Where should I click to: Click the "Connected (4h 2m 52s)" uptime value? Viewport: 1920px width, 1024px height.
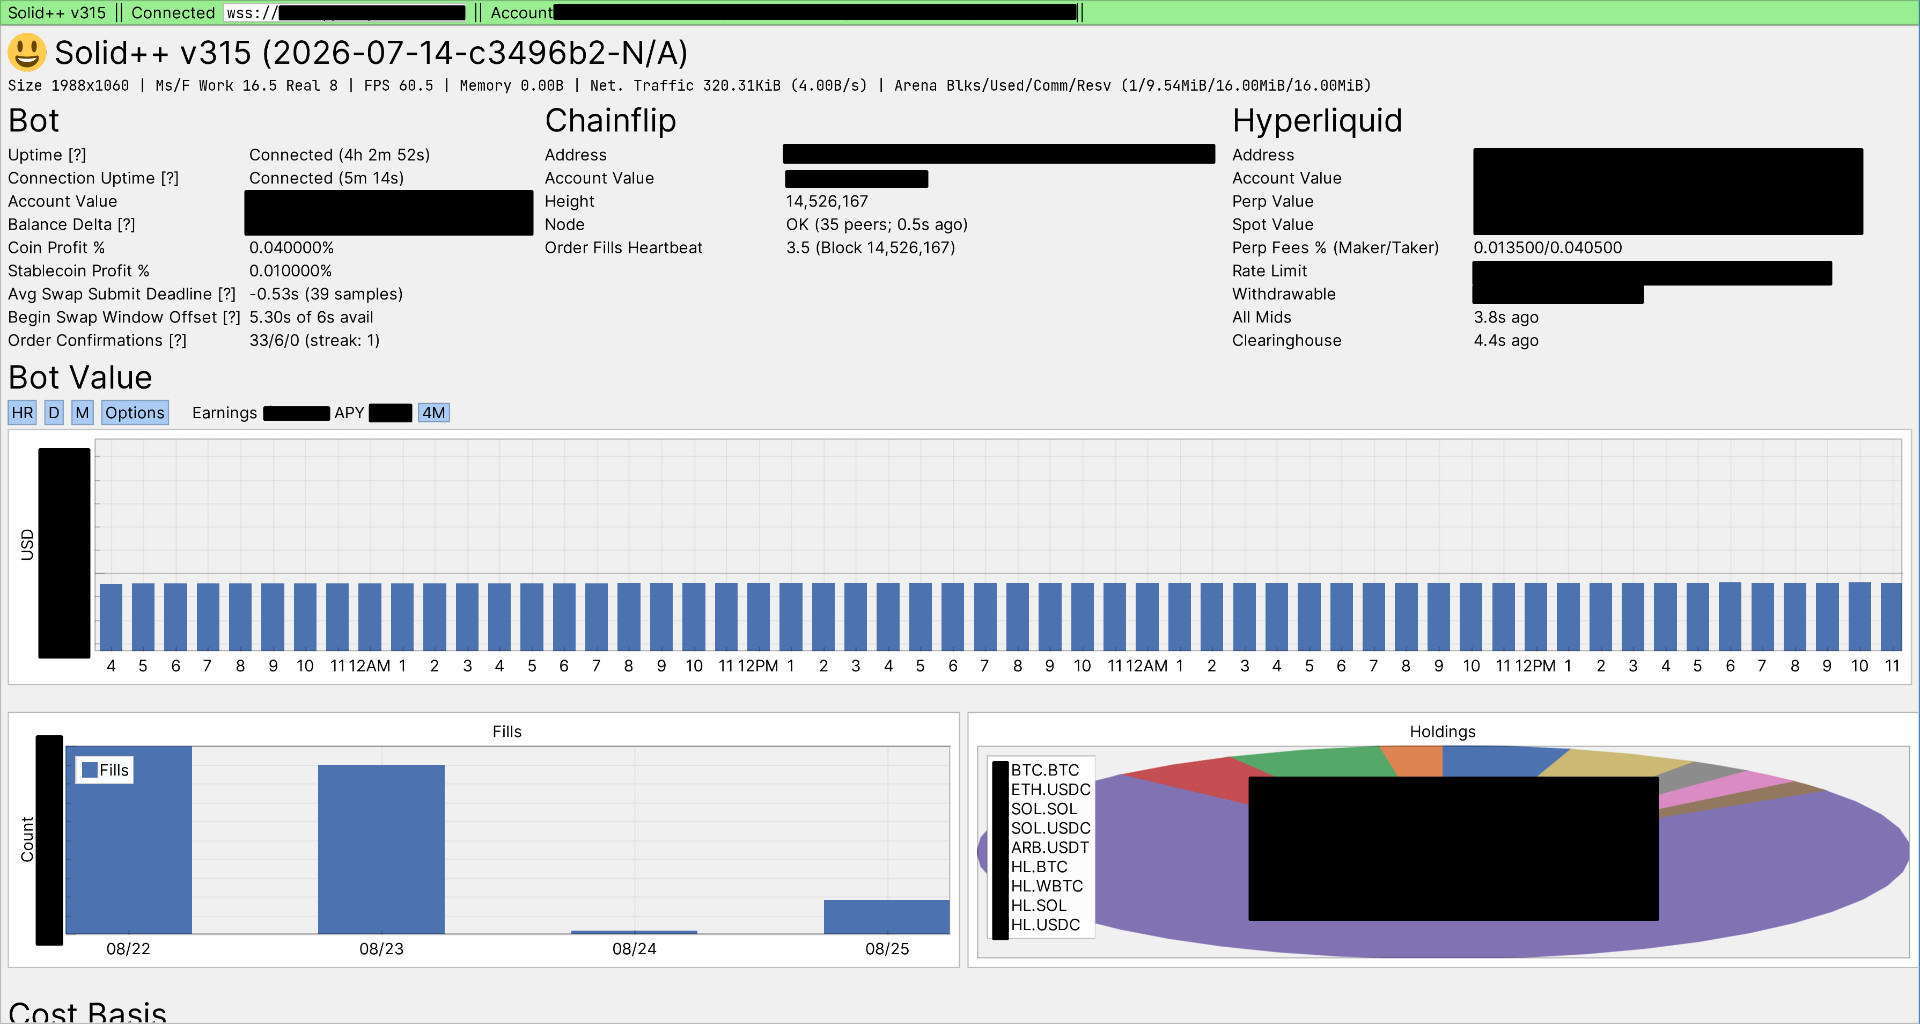click(339, 155)
